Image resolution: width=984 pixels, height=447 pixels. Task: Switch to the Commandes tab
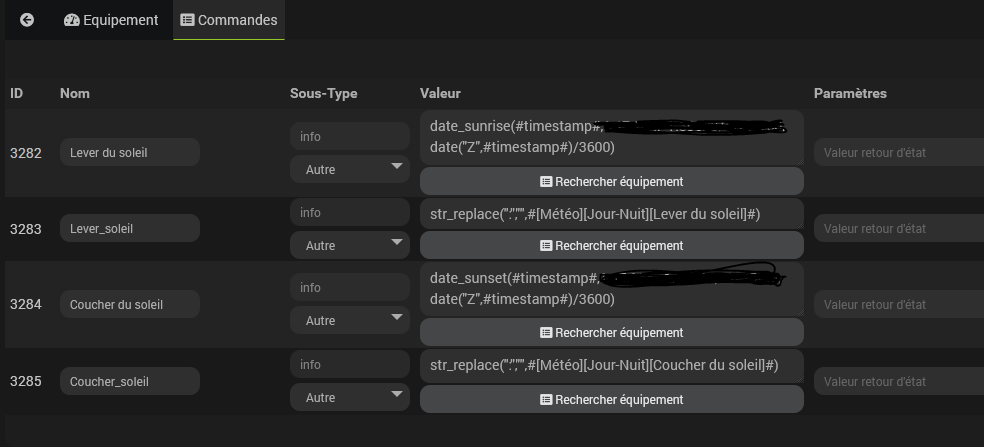(229, 20)
